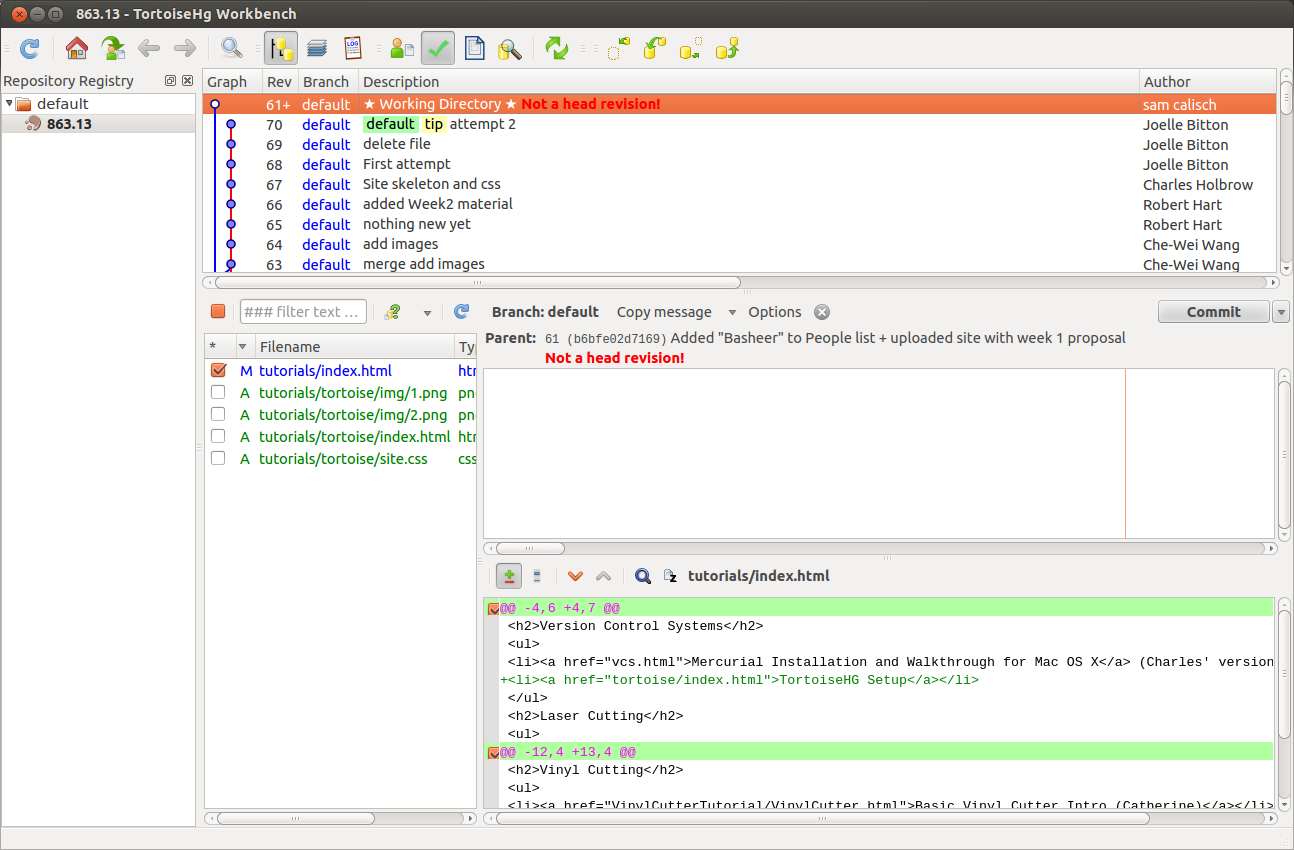Refresh the file list with small blue arrow
This screenshot has height=850, width=1294.
[x=461, y=312]
